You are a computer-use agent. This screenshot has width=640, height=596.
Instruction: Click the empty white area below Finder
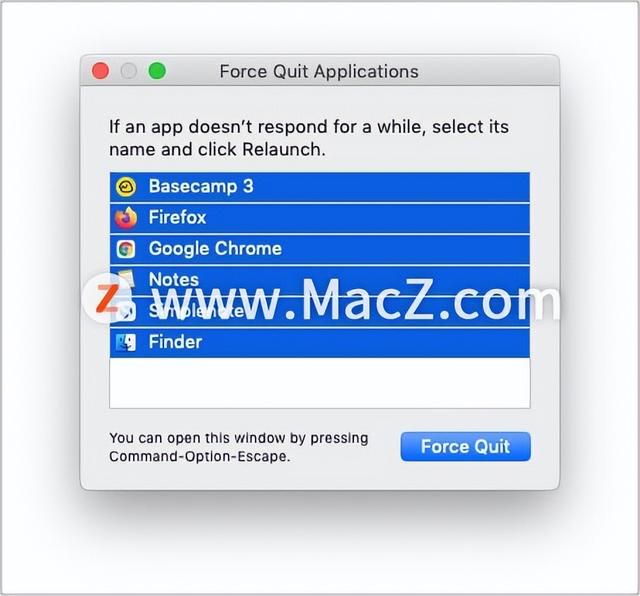point(320,383)
